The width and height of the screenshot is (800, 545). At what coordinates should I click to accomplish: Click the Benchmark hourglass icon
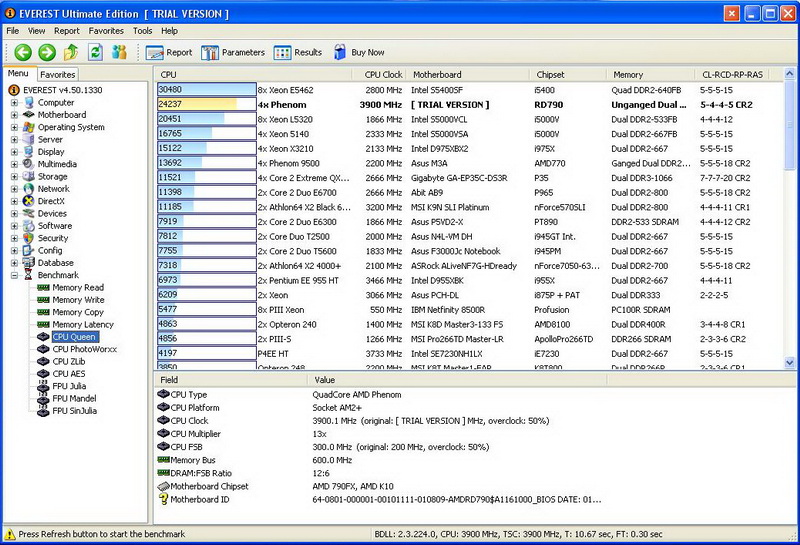[x=29, y=275]
